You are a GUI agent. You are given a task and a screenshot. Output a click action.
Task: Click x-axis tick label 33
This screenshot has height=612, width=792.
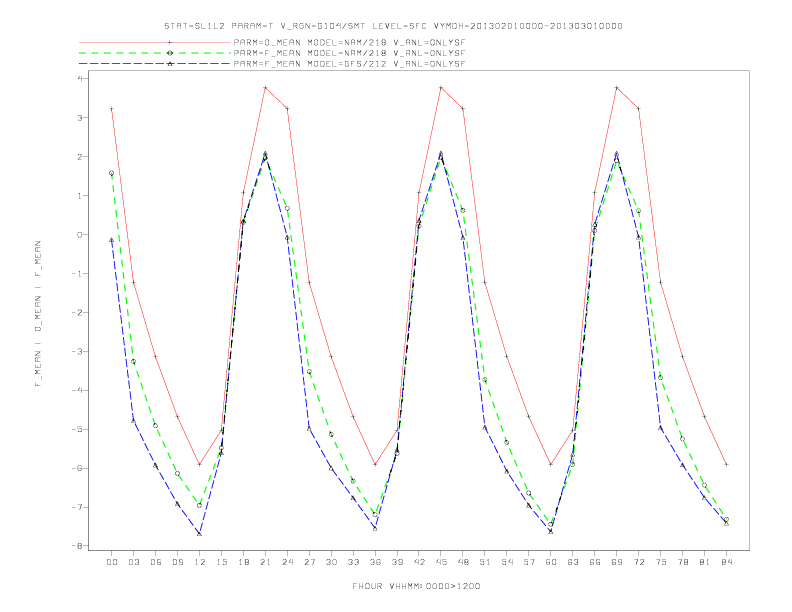point(353,562)
